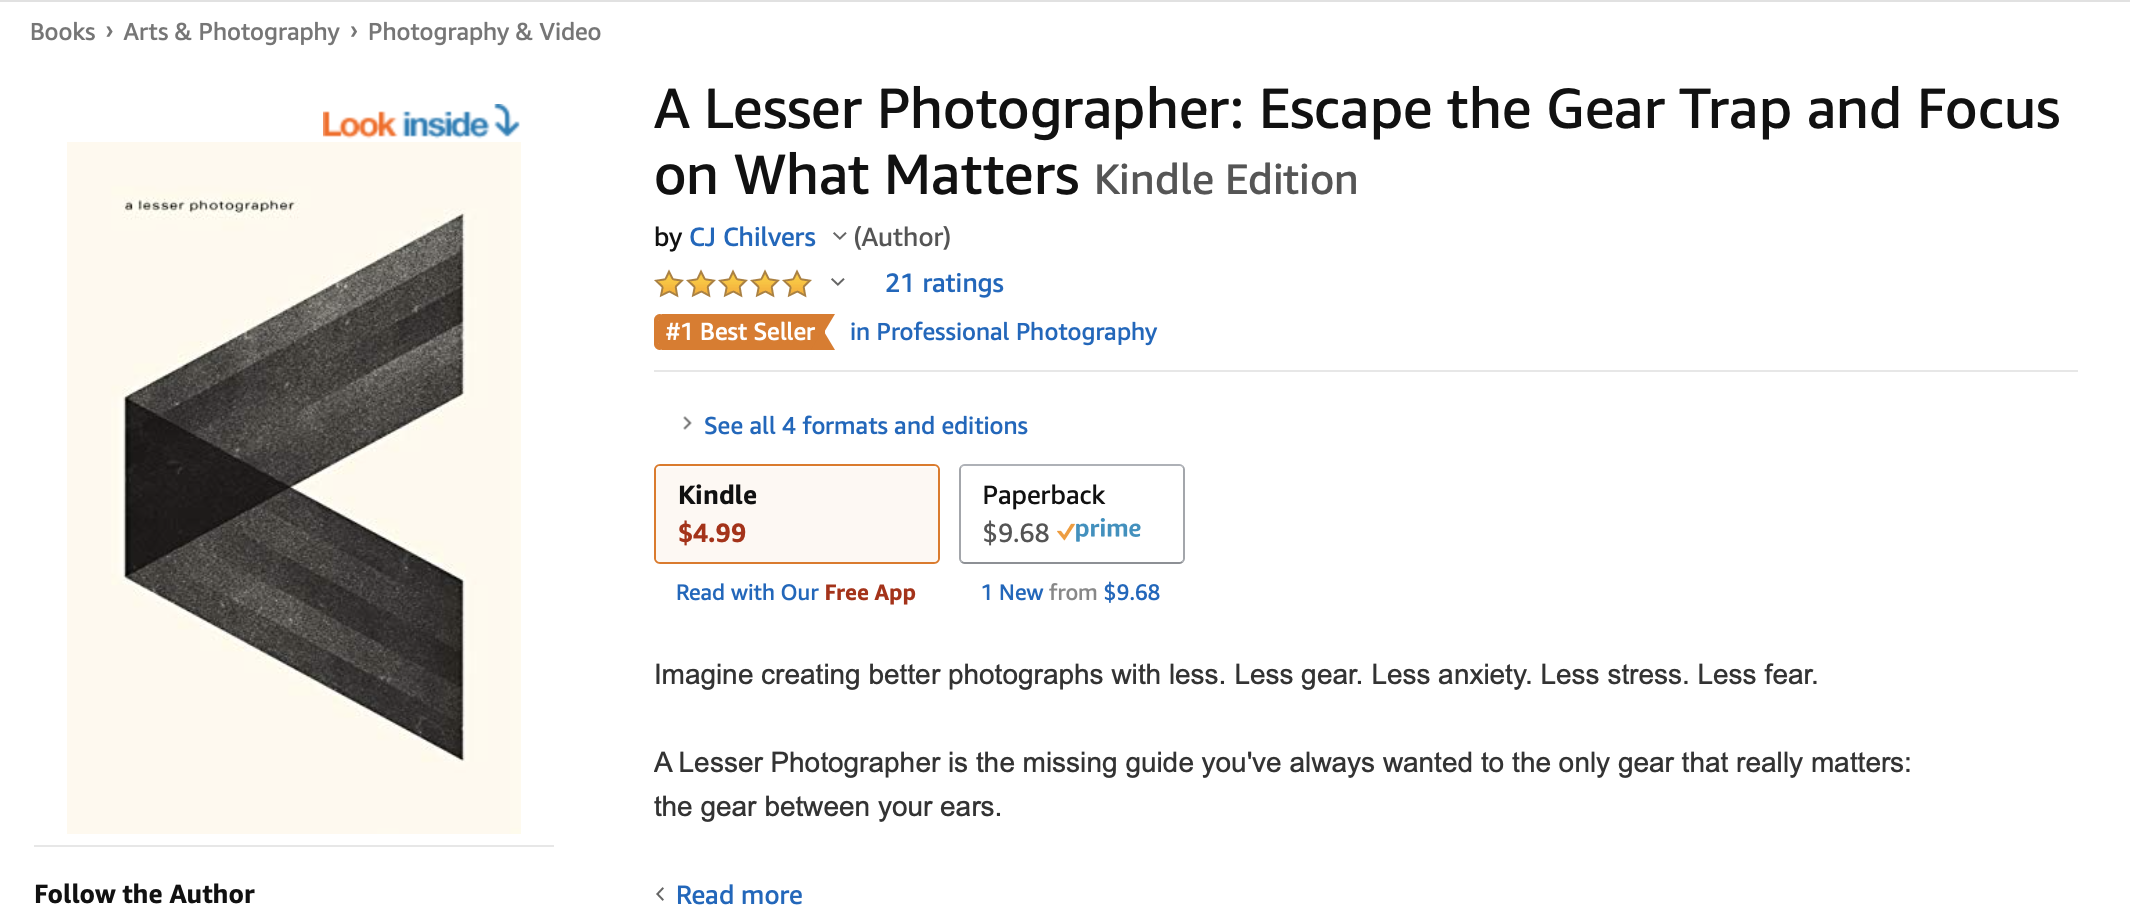The width and height of the screenshot is (2130, 916).
Task: Expand See all 4 formats and editions
Action: point(864,425)
